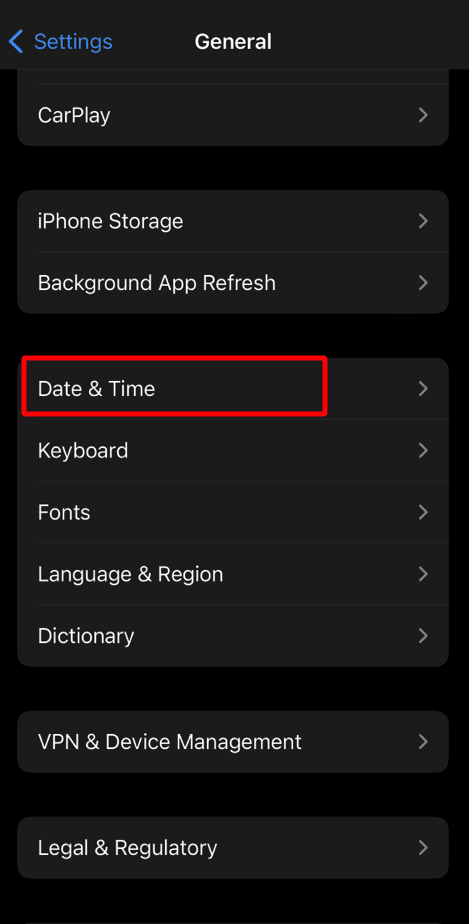Open the highlighted Date & Time row
This screenshot has height=924, width=469.
(x=233, y=388)
